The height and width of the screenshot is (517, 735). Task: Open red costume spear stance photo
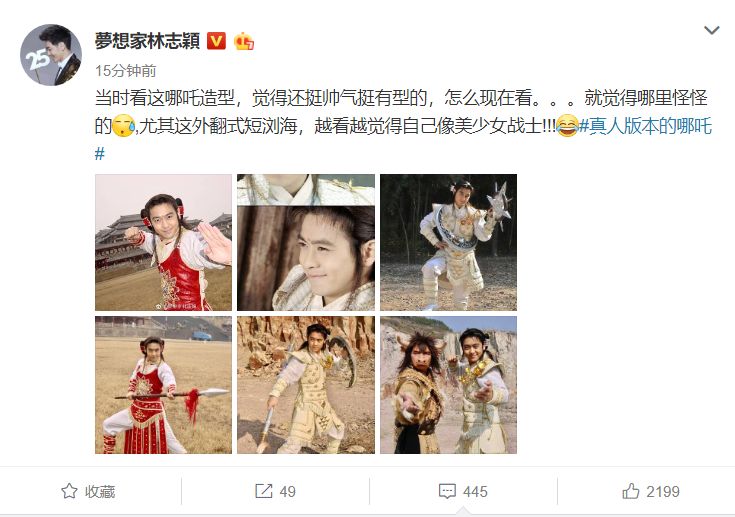point(163,385)
